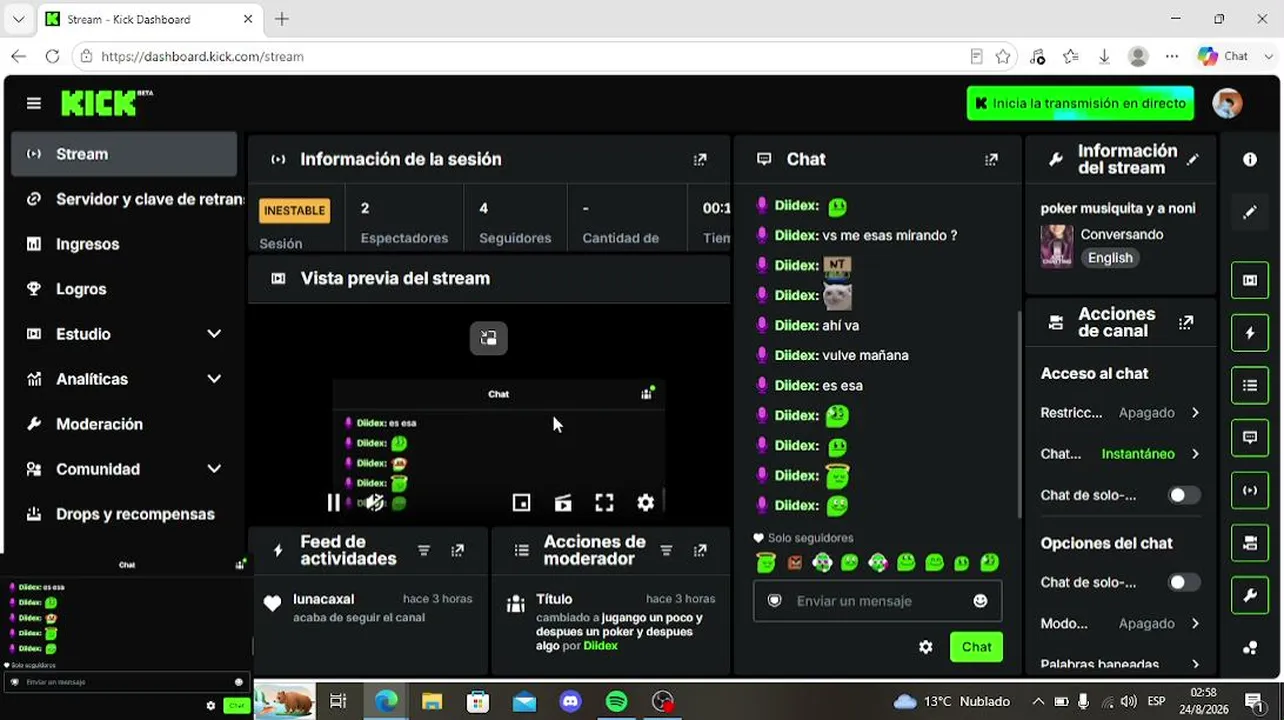Click Inicia la transmisión en directo button

click(1080, 103)
